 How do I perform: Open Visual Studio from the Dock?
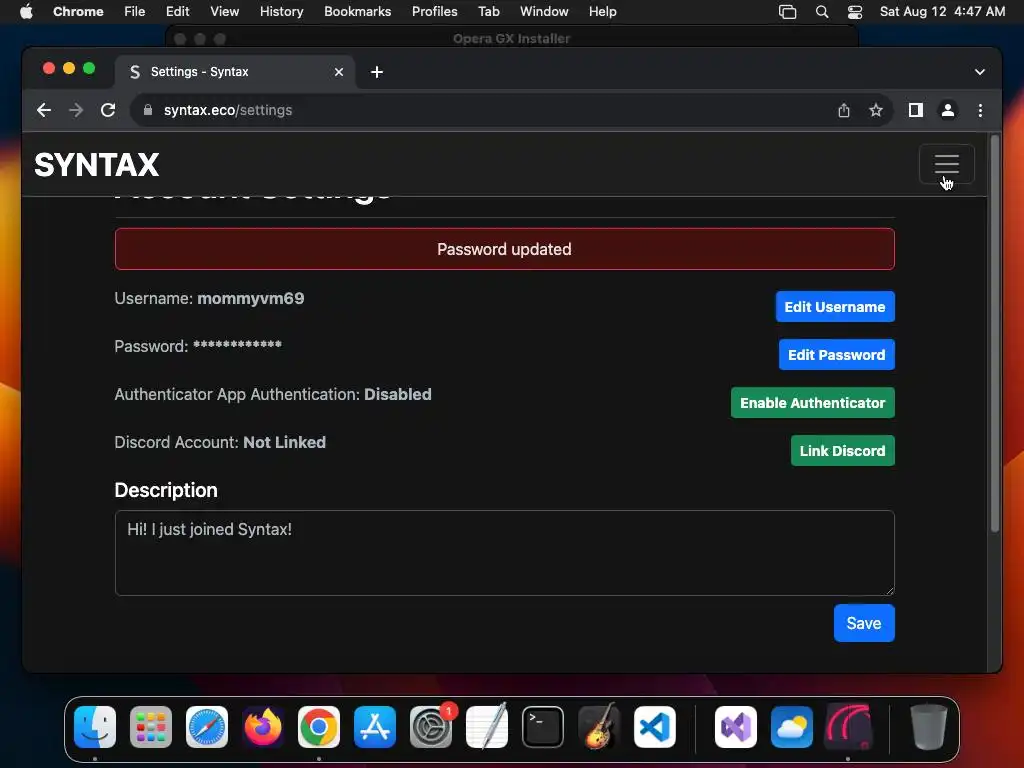pyautogui.click(x=736, y=727)
